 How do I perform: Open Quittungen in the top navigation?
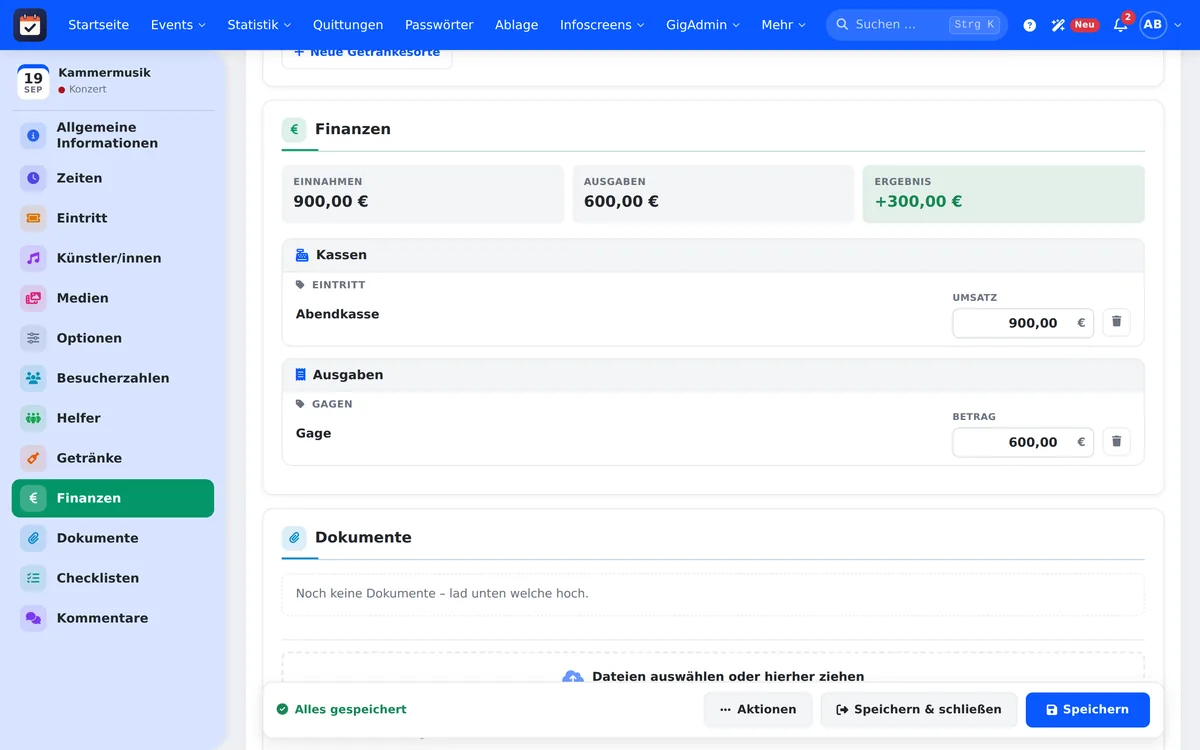click(348, 25)
